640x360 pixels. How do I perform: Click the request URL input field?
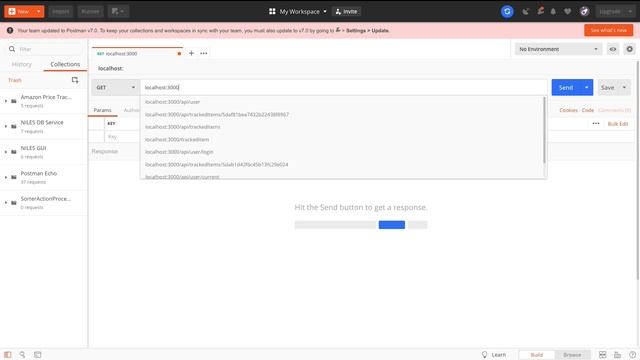coord(344,87)
